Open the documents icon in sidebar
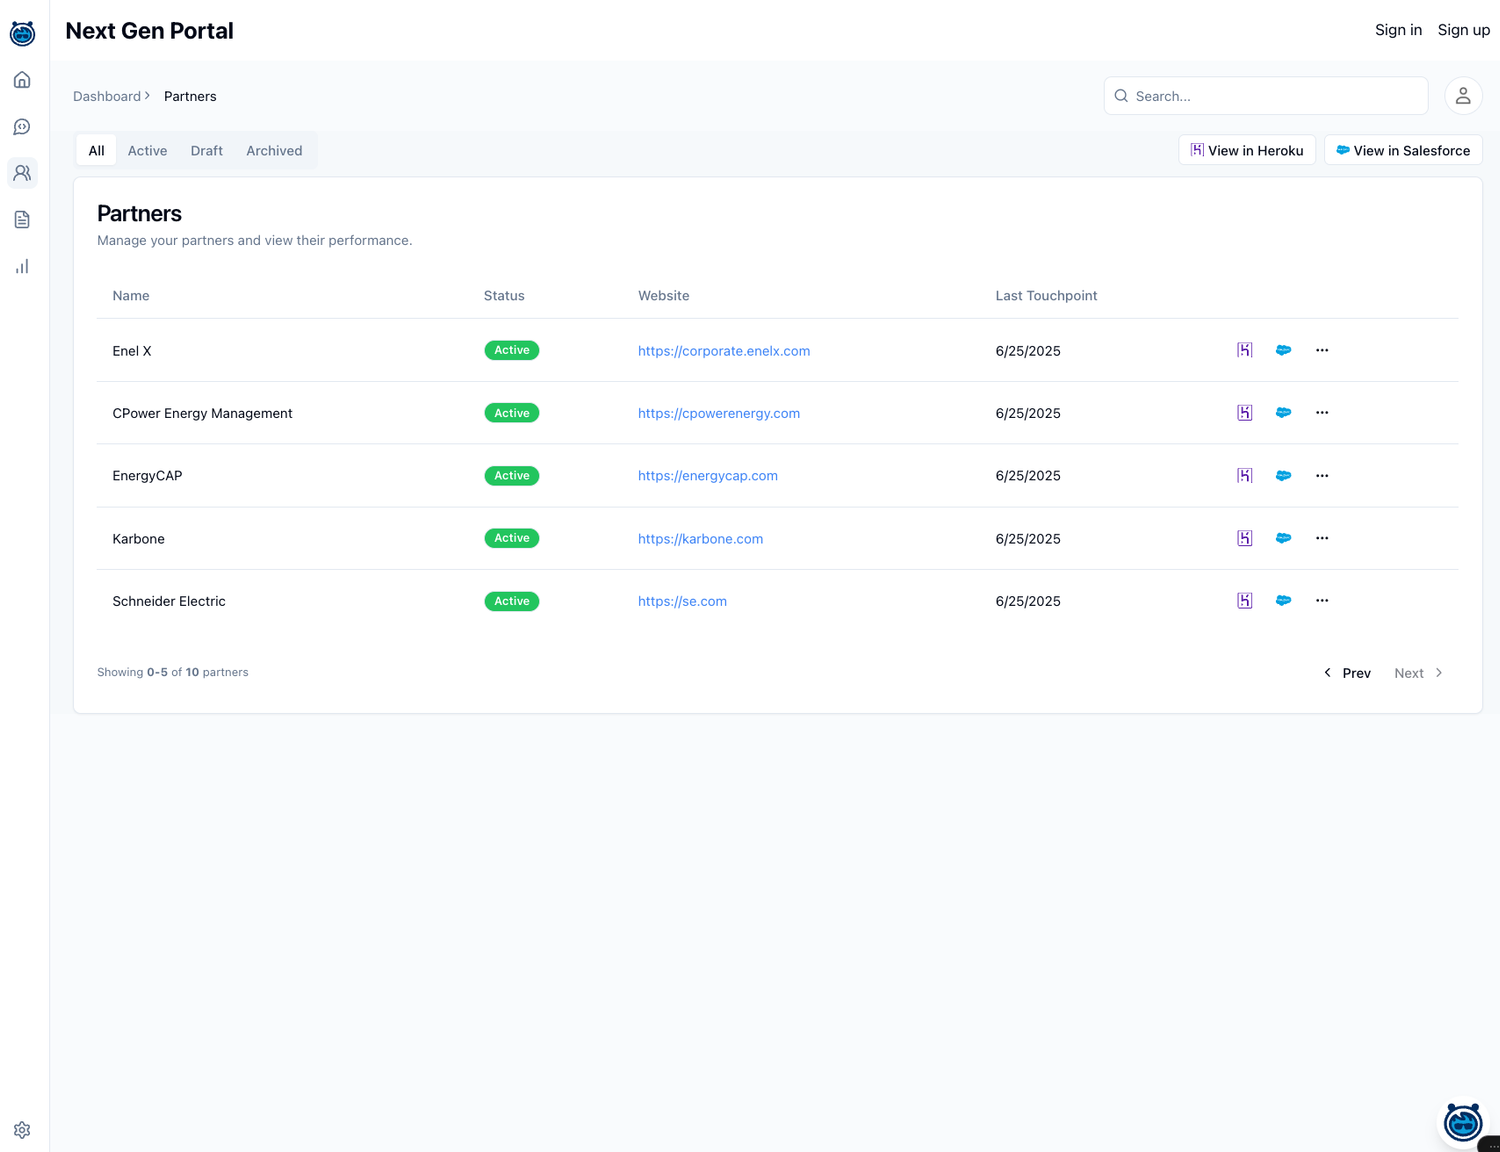 (x=22, y=220)
